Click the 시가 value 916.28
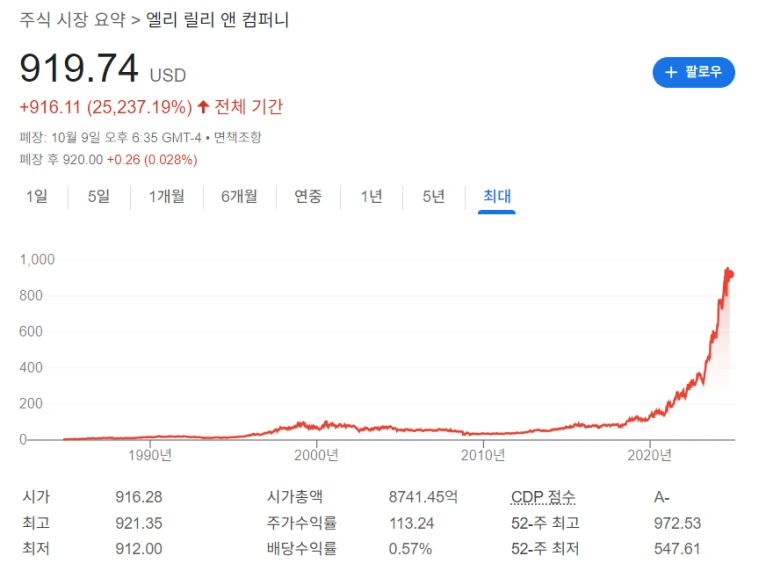The height and width of the screenshot is (563, 773). coord(139,497)
